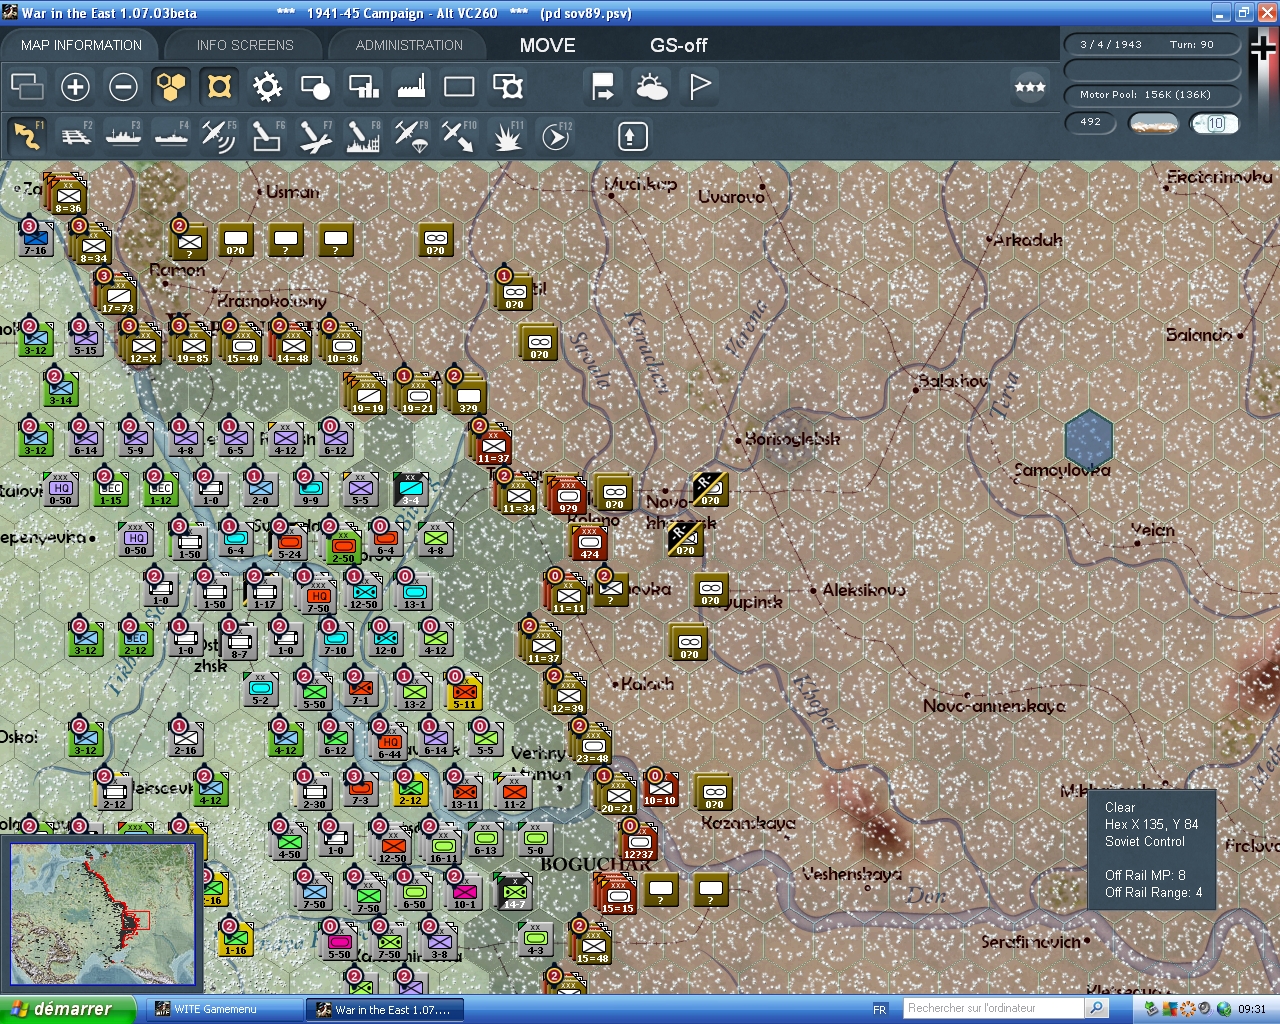1280x1024 pixels.
Task: Click the three-star button
Action: 1030,87
